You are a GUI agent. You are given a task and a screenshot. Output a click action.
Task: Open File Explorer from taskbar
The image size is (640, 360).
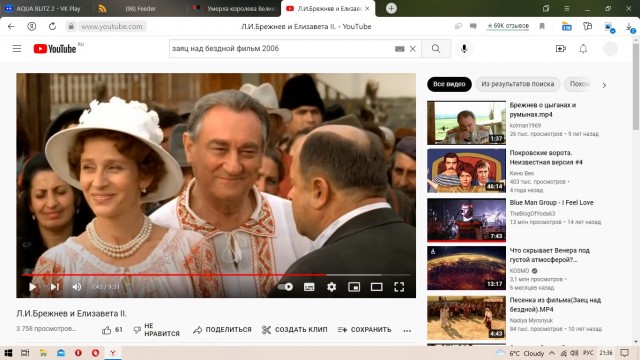[43, 353]
